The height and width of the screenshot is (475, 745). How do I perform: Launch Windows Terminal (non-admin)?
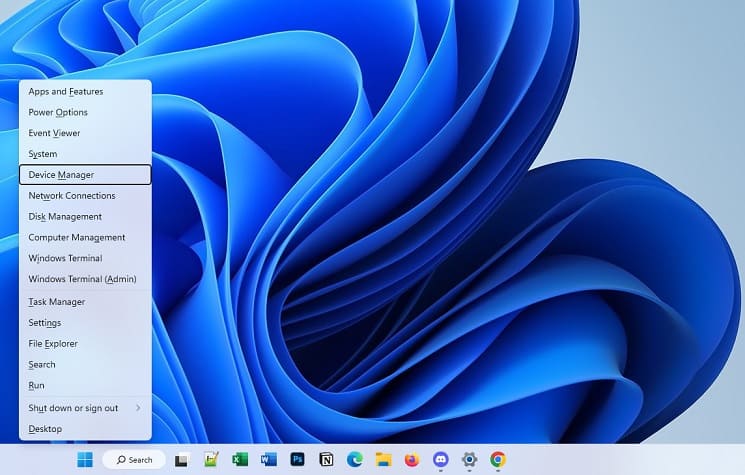pyautogui.click(x=86, y=258)
